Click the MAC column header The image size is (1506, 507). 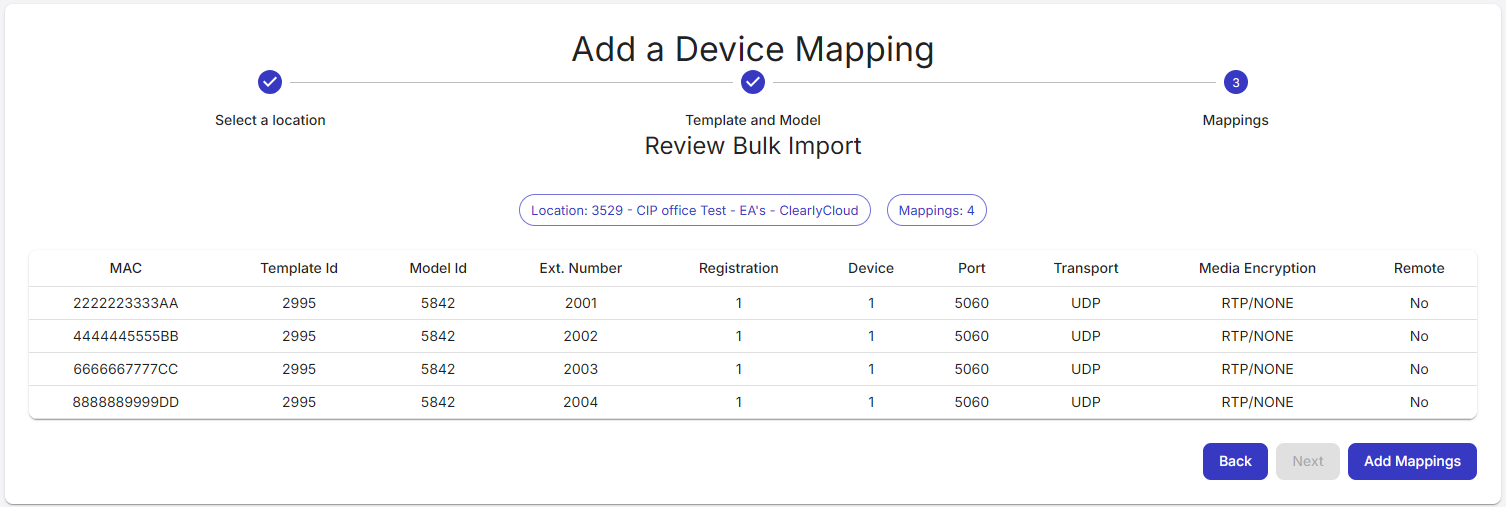[126, 268]
